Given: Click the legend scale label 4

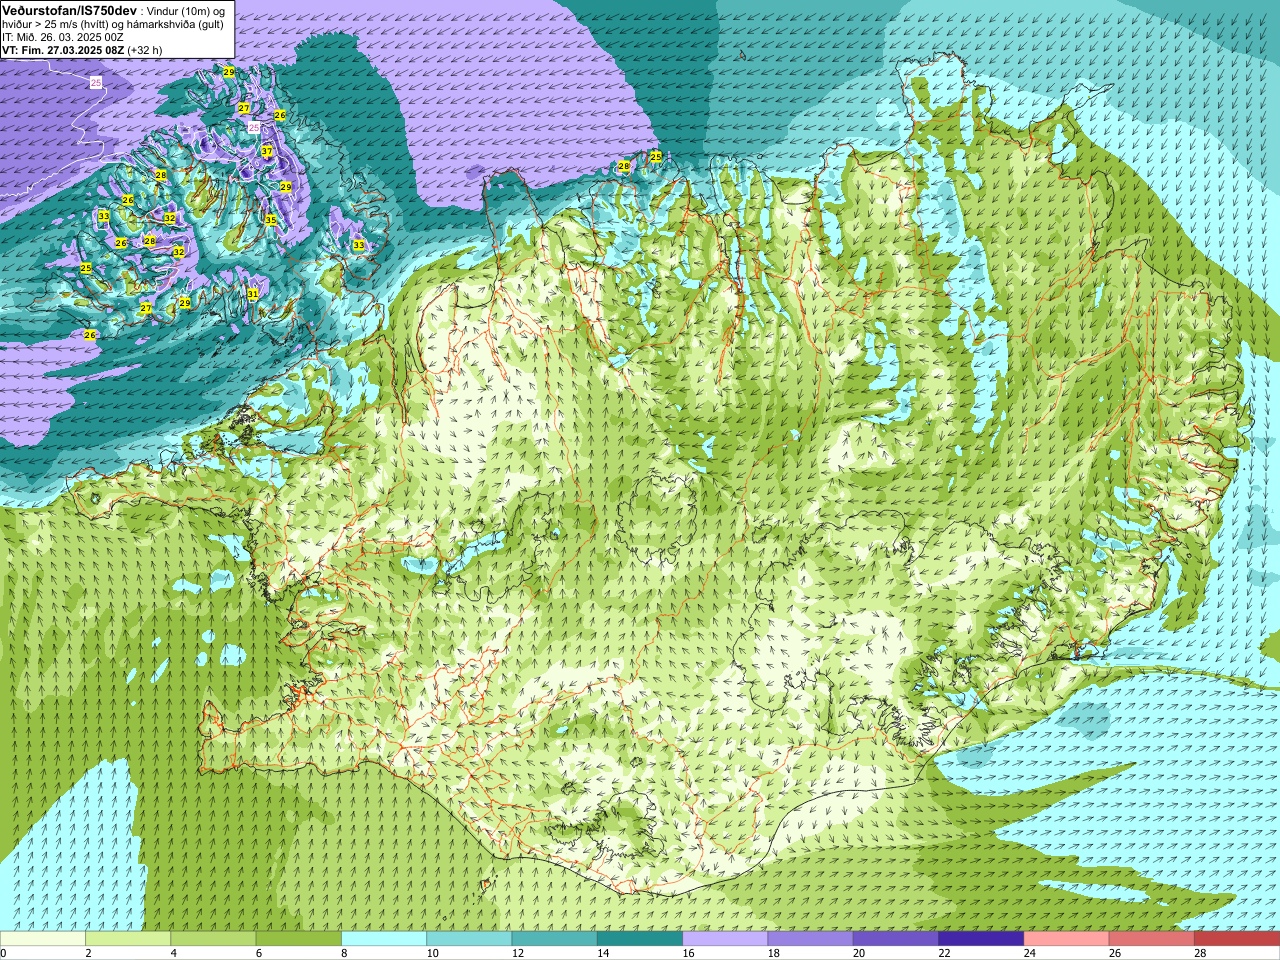Looking at the screenshot, I should click(x=174, y=953).
